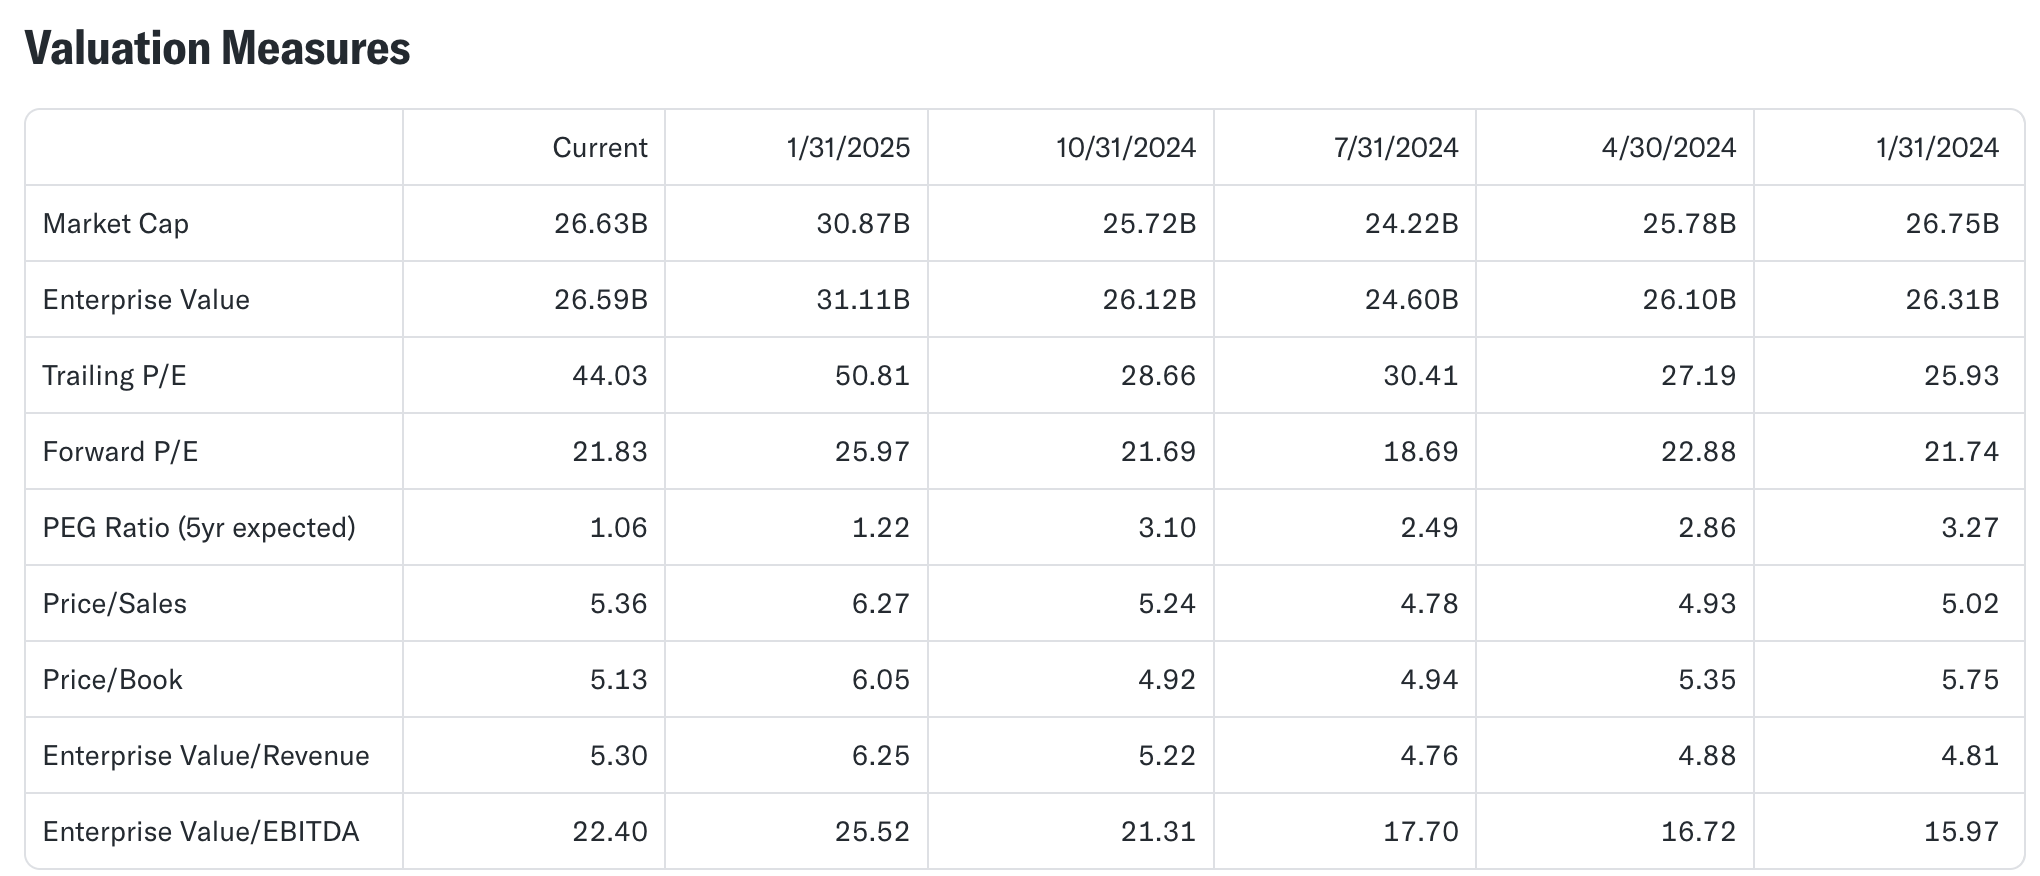Click the current Trailing P/E value 44.03
The image size is (2040, 876).
pos(610,376)
